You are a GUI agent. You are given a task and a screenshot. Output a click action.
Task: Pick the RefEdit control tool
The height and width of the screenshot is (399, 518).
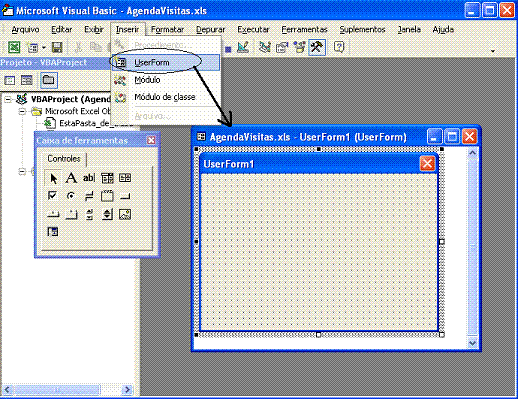tap(53, 231)
